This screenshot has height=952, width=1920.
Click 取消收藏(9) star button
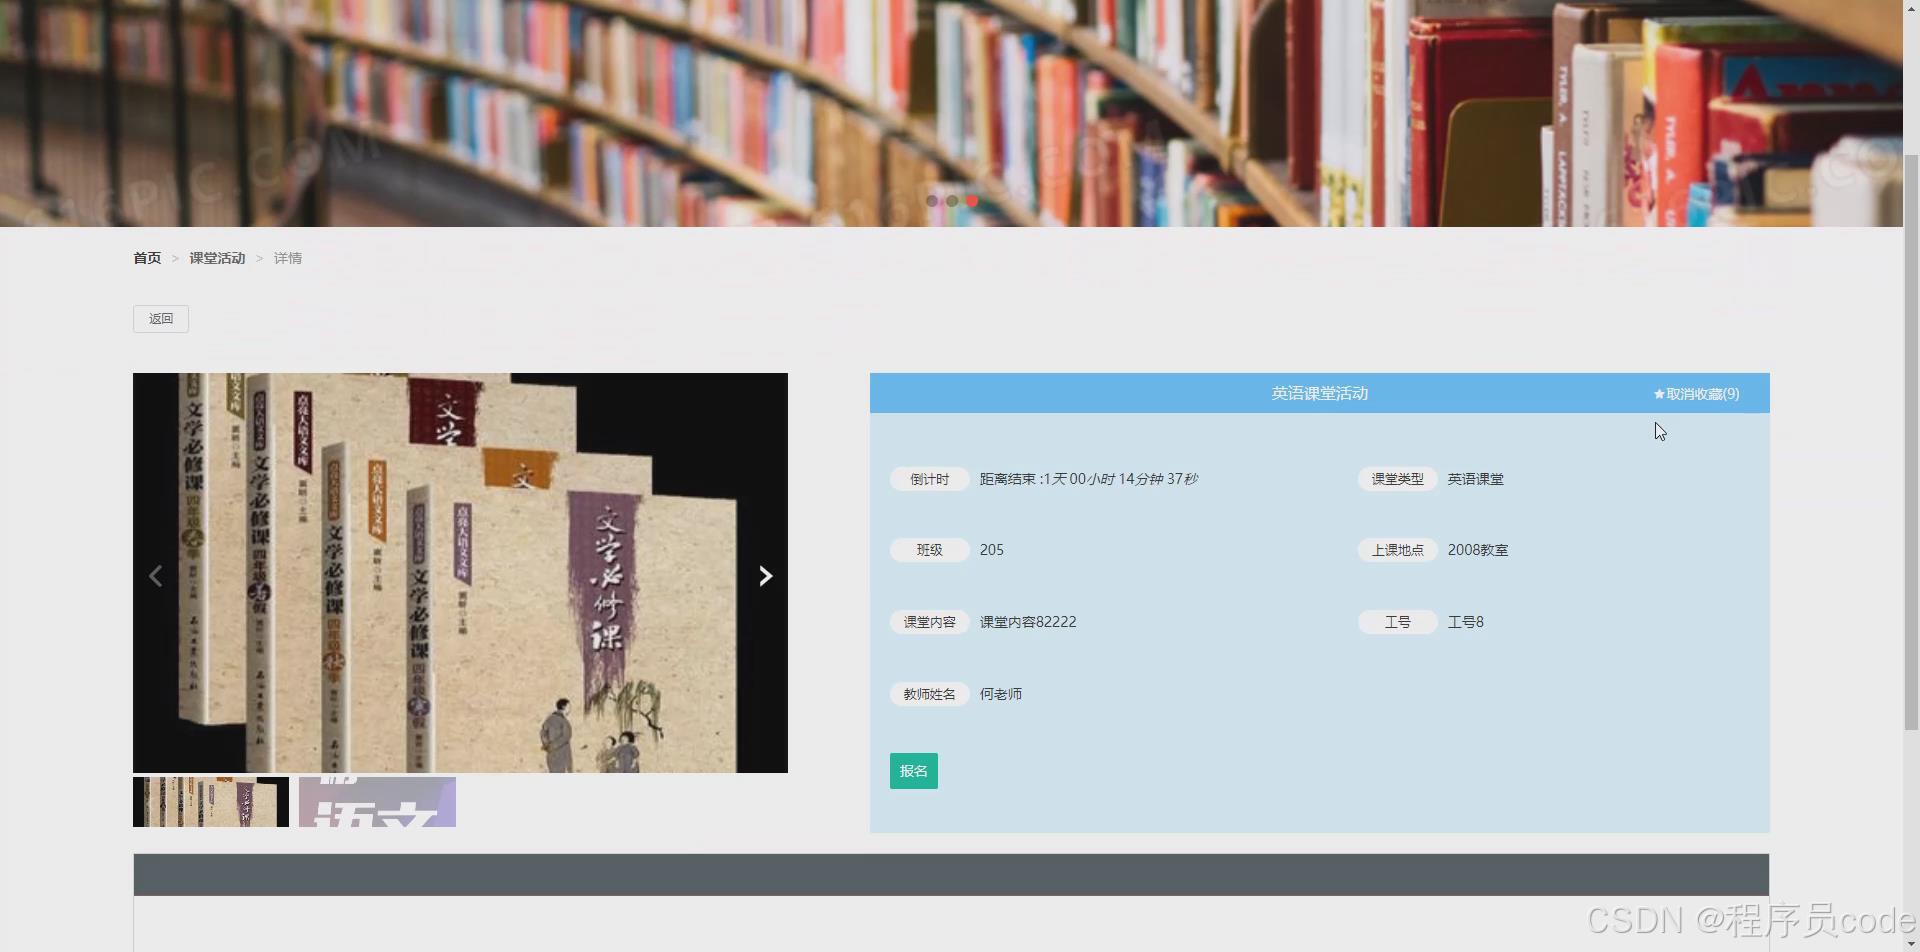[1696, 394]
